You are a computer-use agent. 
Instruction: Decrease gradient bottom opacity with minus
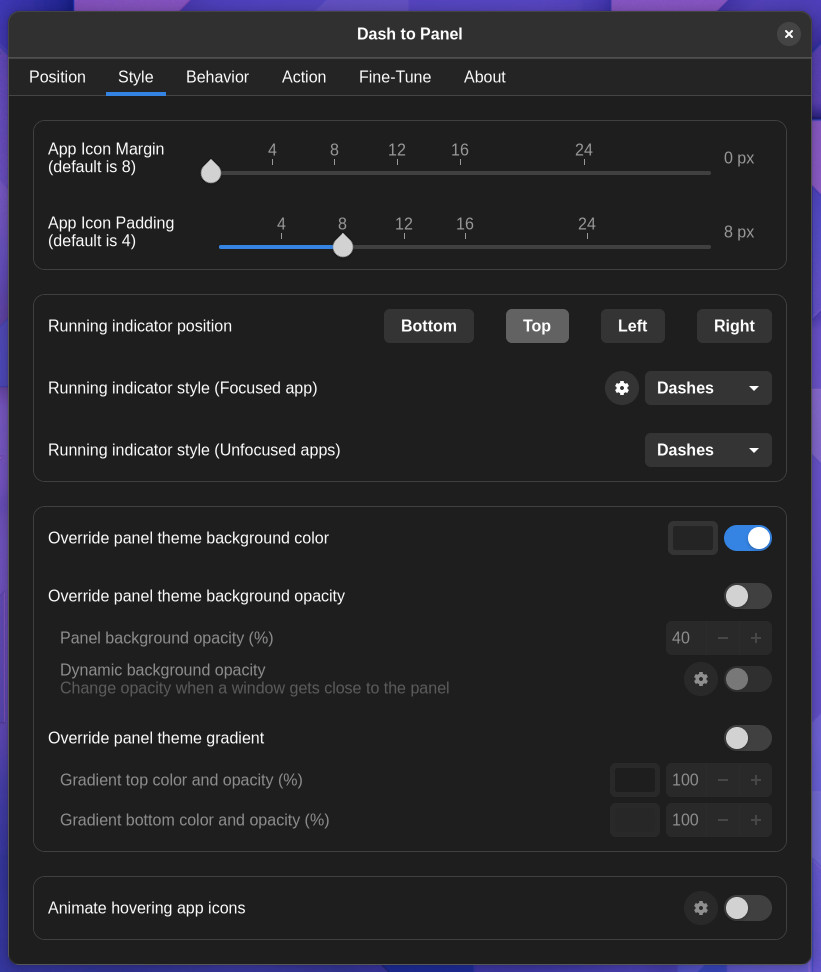click(723, 820)
